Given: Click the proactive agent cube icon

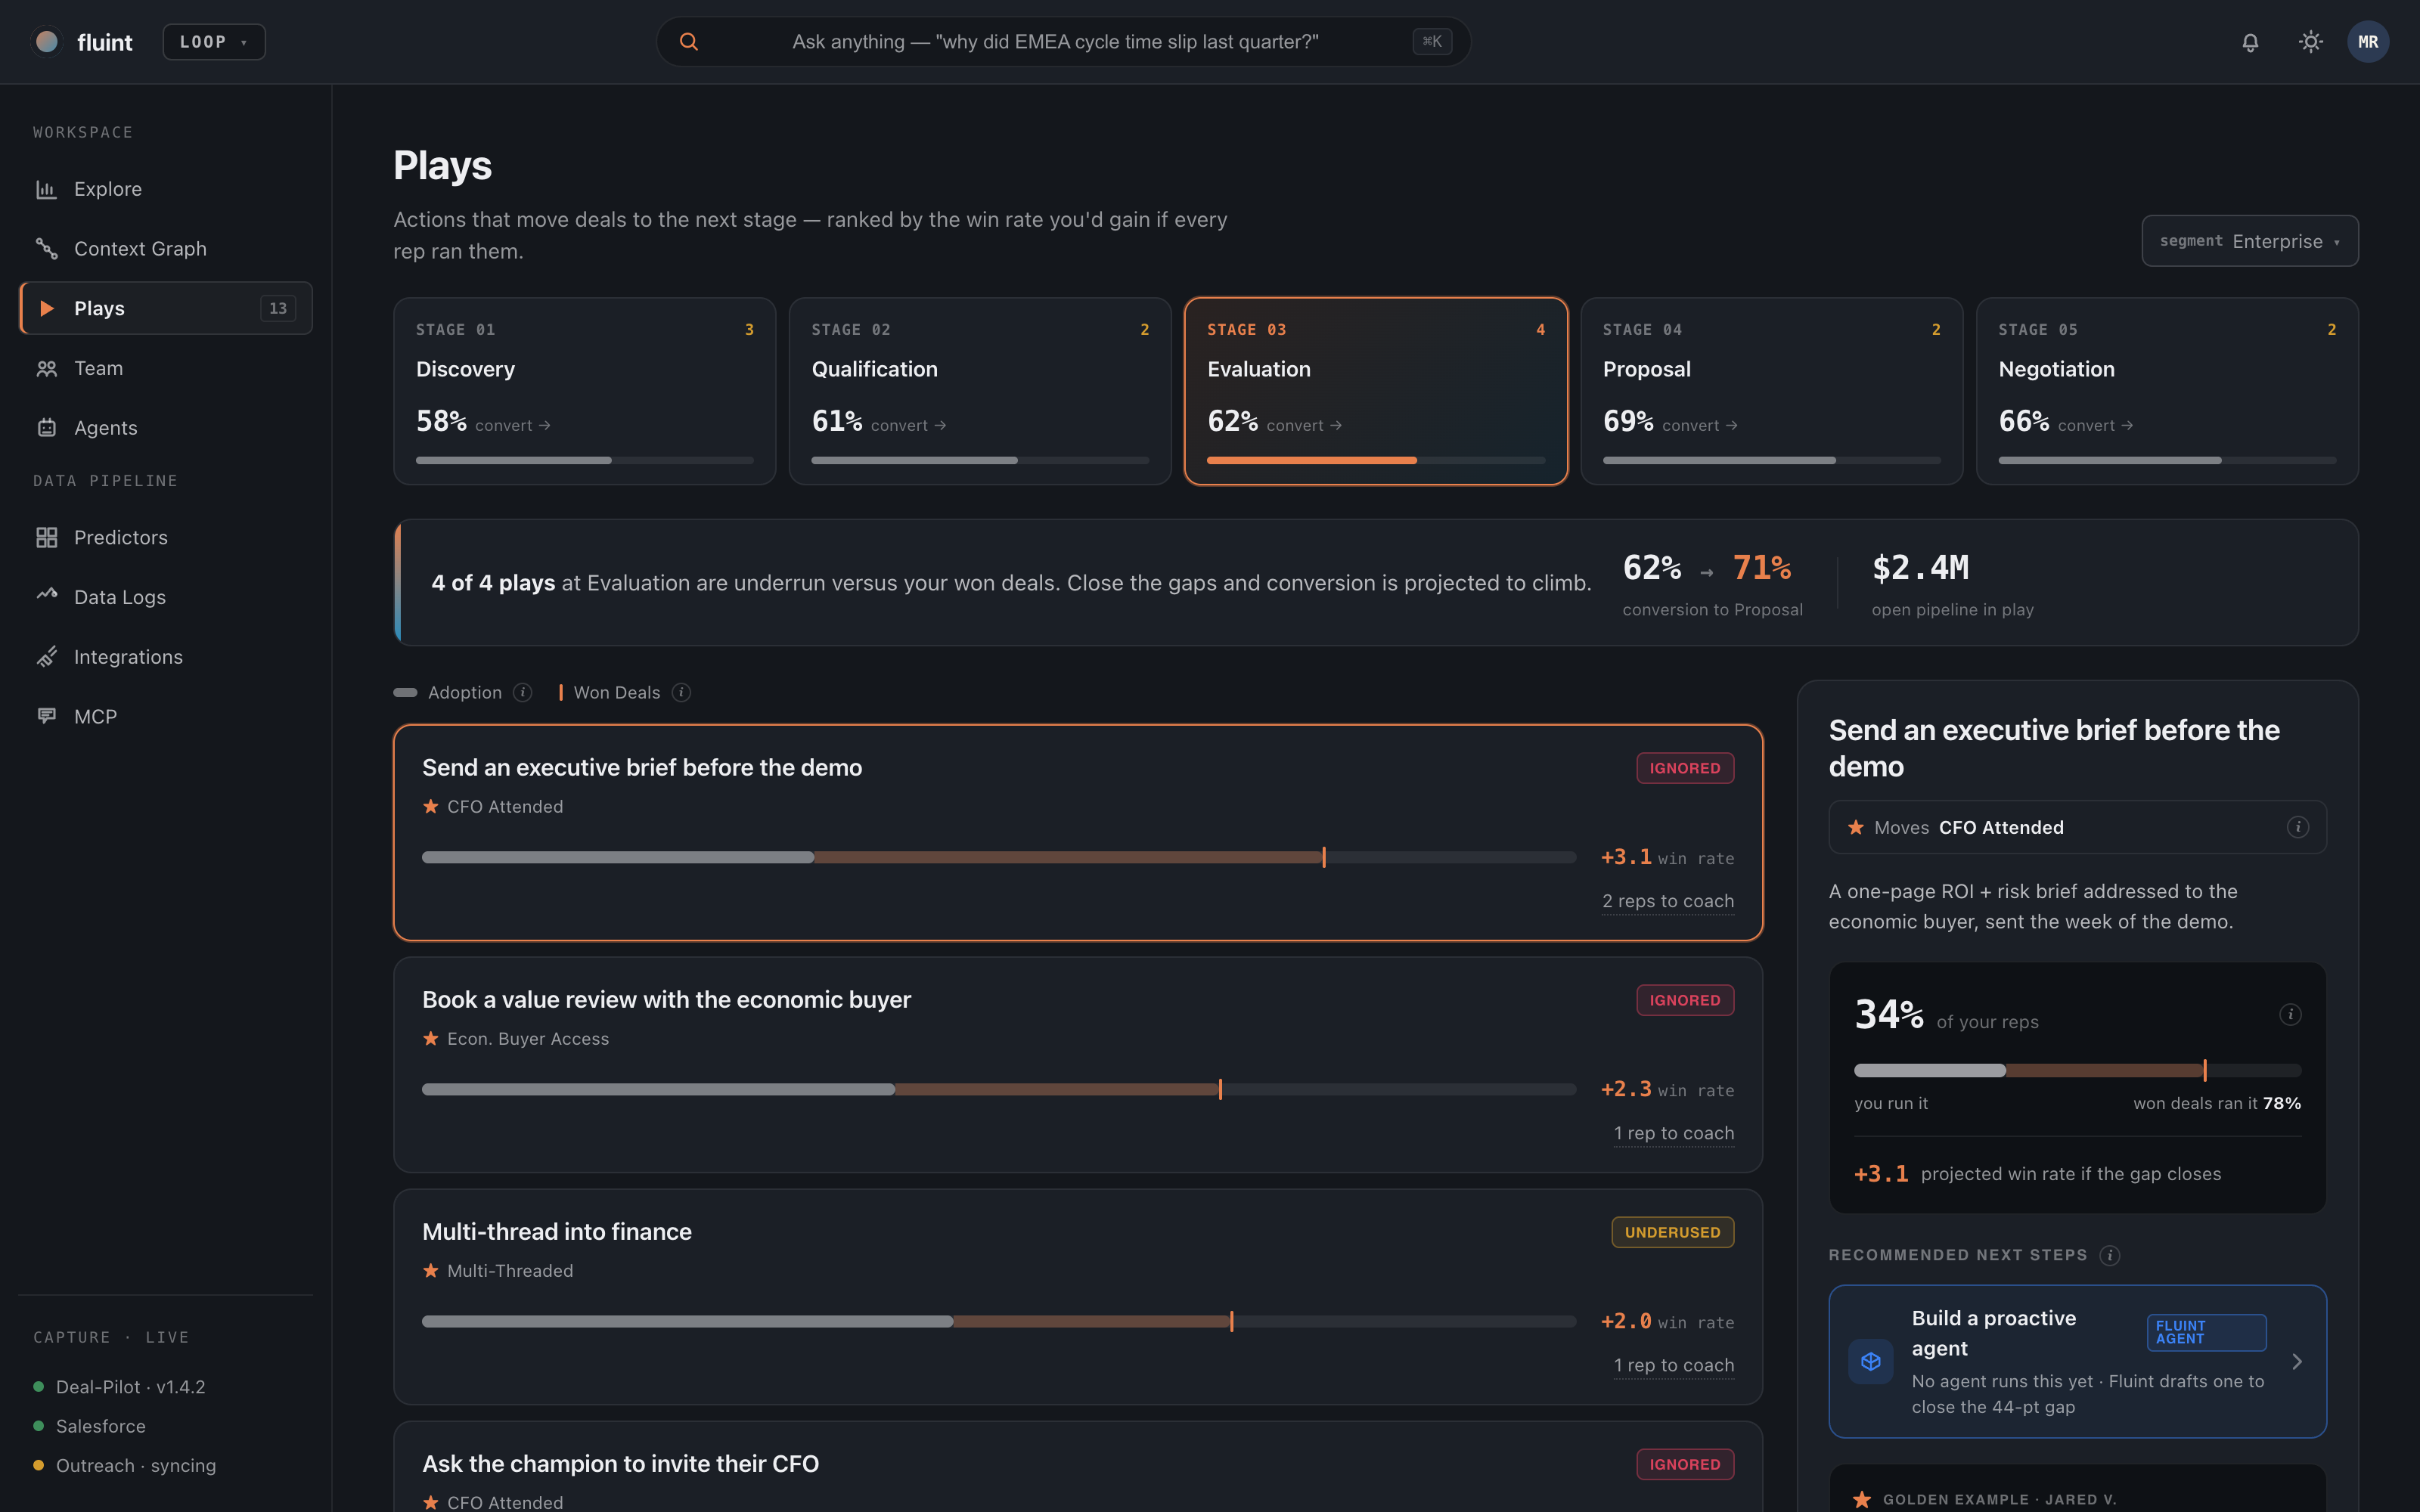Looking at the screenshot, I should pos(1870,1361).
